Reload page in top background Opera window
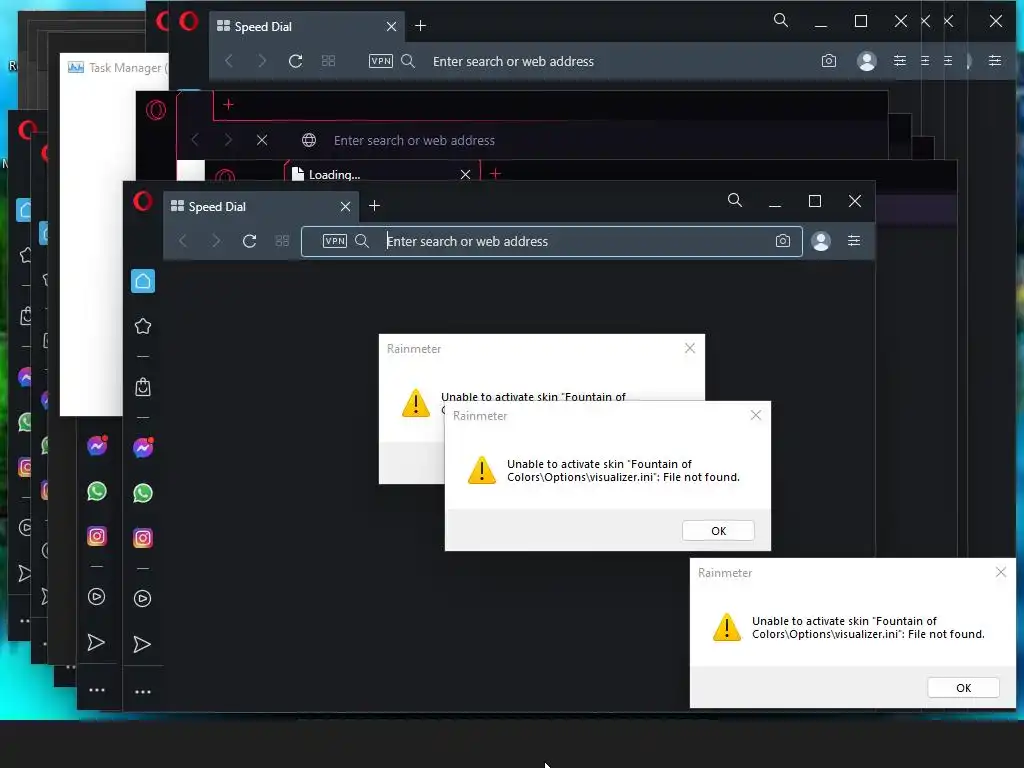 [295, 61]
